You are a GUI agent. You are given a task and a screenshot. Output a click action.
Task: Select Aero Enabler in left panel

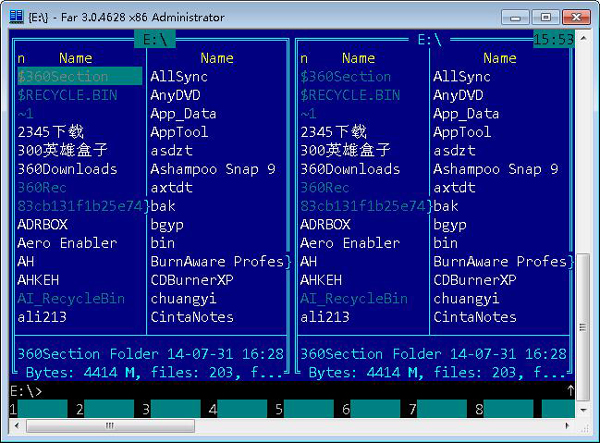67,243
